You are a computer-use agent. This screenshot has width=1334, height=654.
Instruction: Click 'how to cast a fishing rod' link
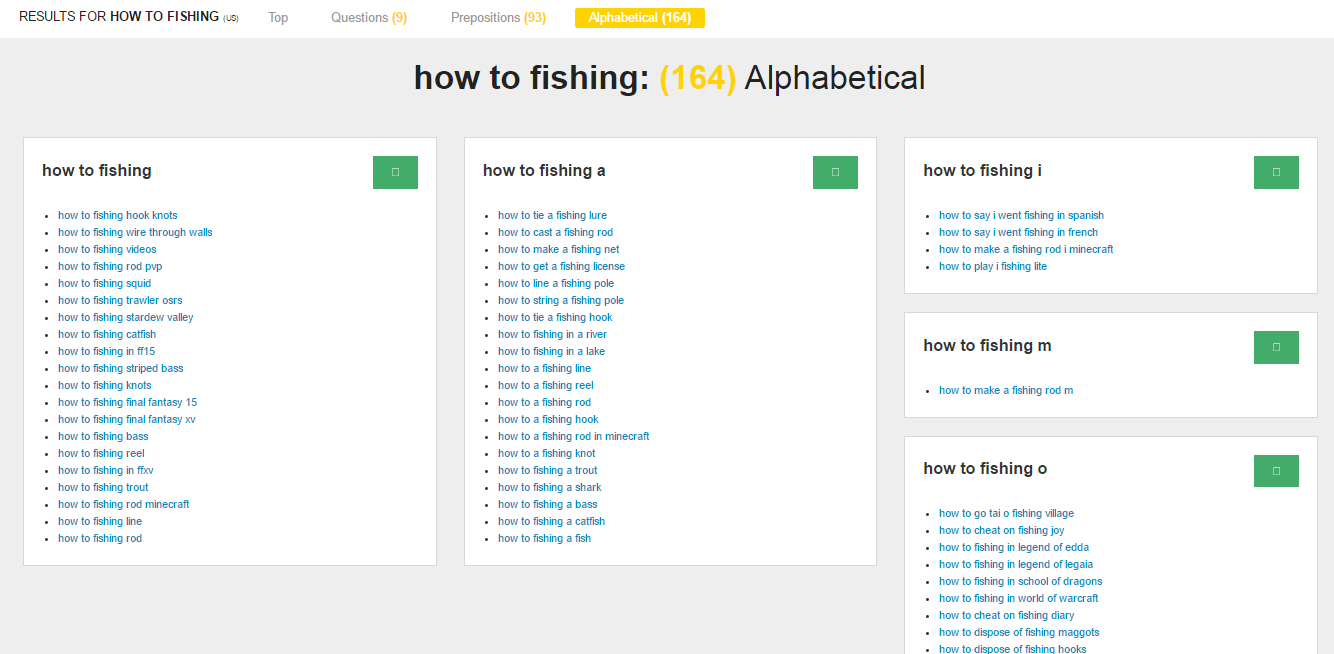[x=556, y=232]
